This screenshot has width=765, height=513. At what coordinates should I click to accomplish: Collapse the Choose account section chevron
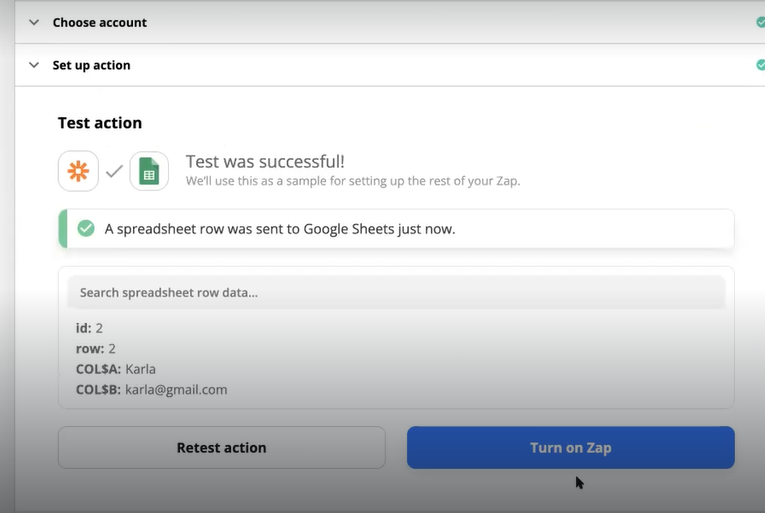click(x=34, y=22)
